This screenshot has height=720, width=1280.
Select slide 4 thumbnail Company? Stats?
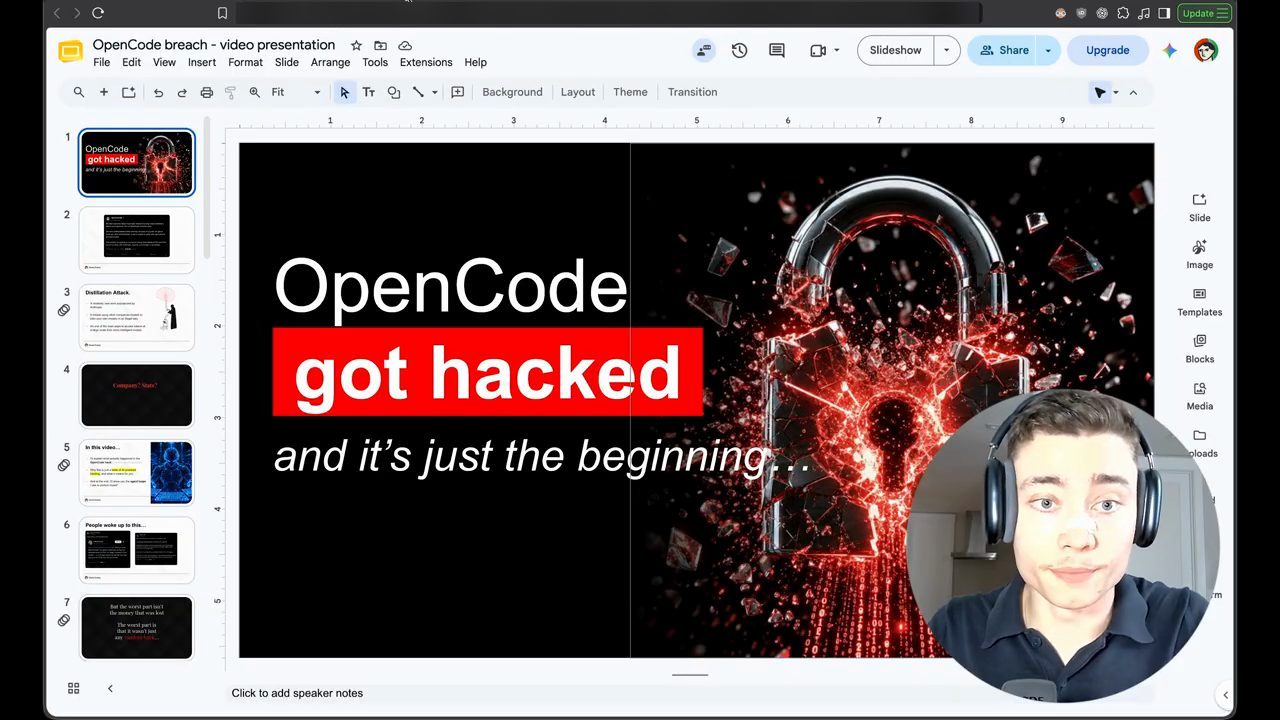coord(136,394)
